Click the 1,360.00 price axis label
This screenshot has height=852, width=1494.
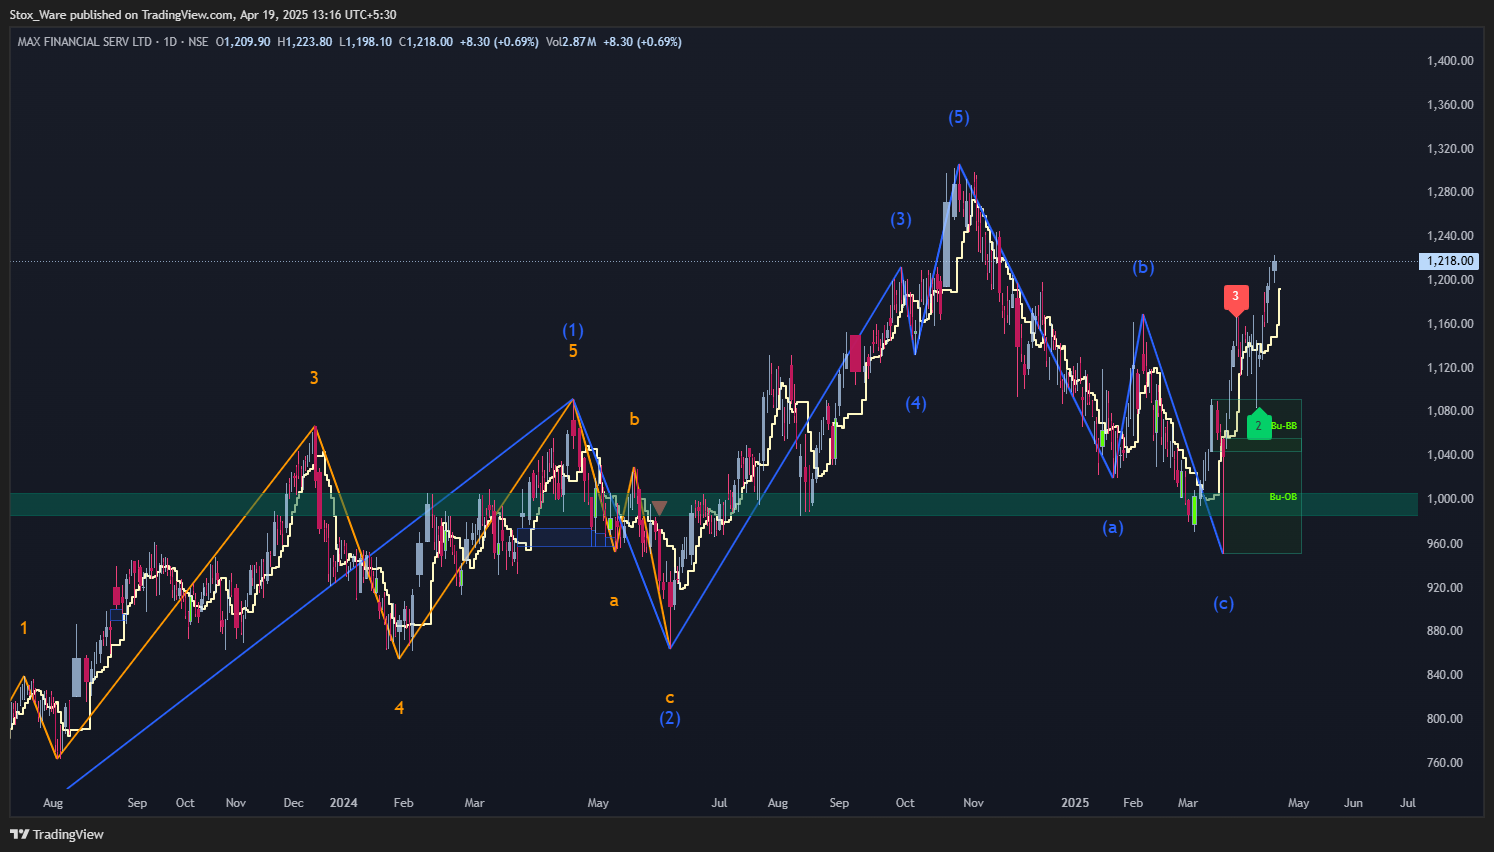pyautogui.click(x=1450, y=105)
